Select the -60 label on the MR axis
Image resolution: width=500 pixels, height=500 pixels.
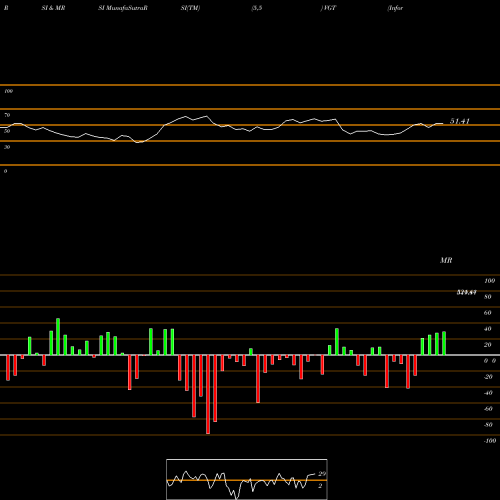pos(488,409)
